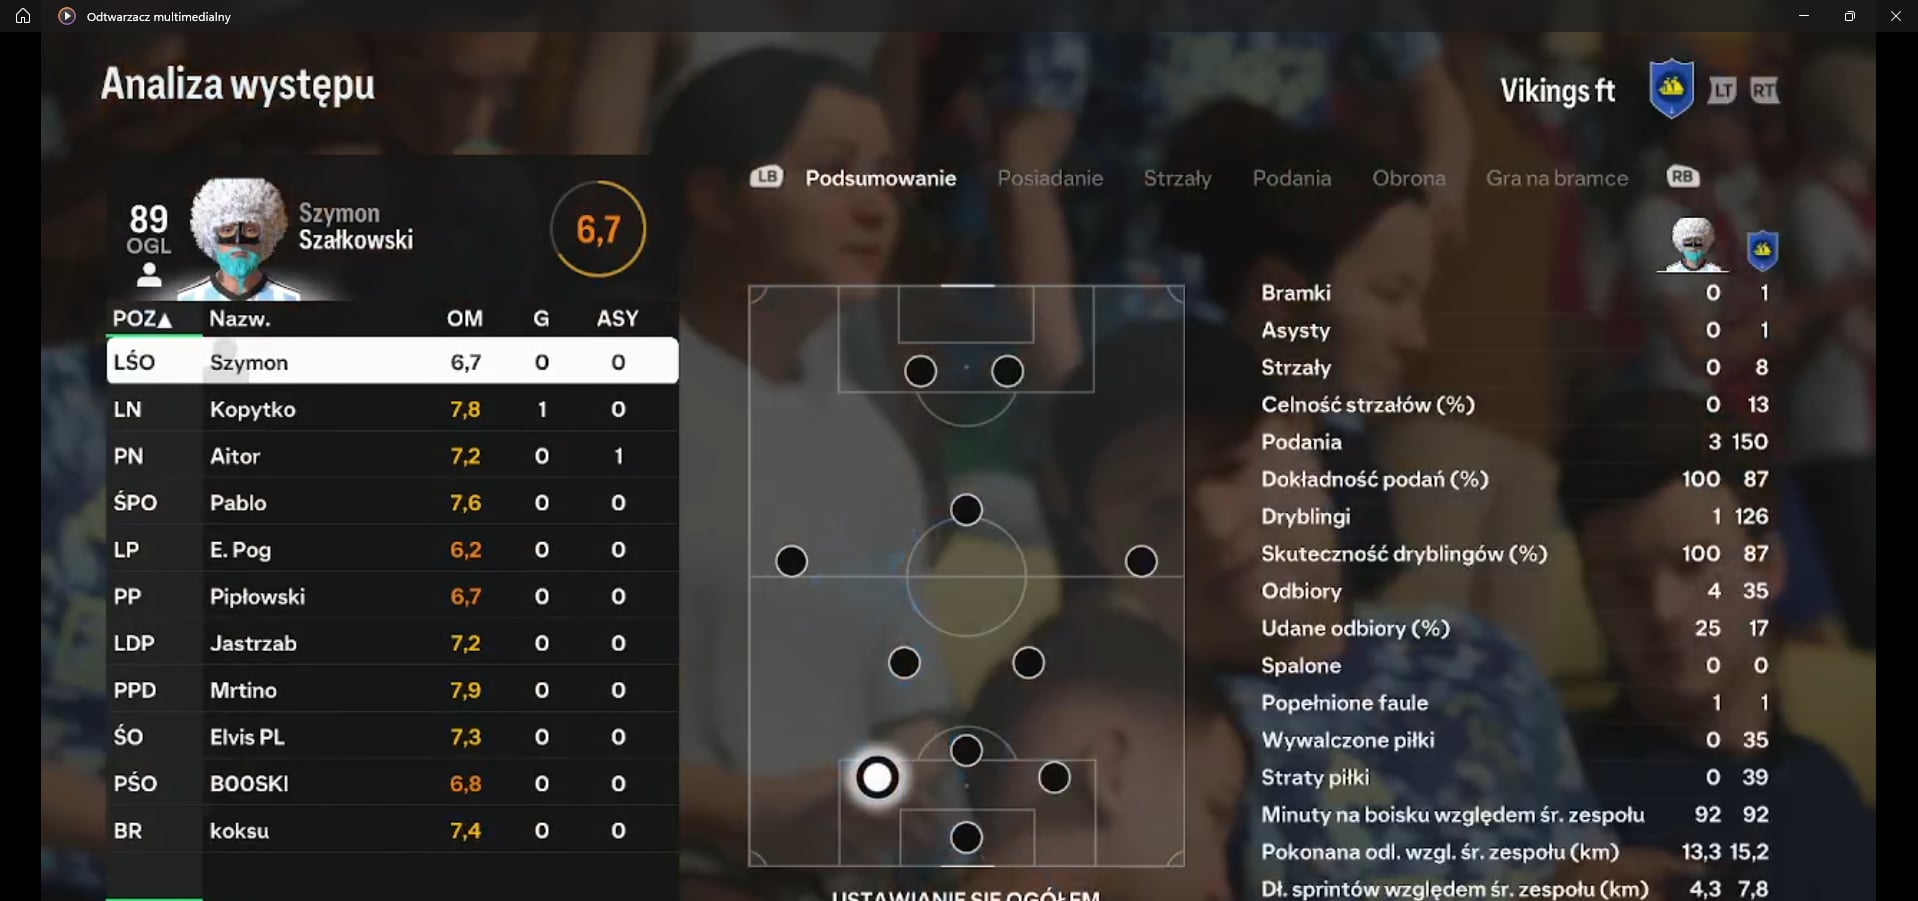Viewport: 1918px width, 901px height.
Task: Switch to the Posiadanie tab
Action: 1050,178
